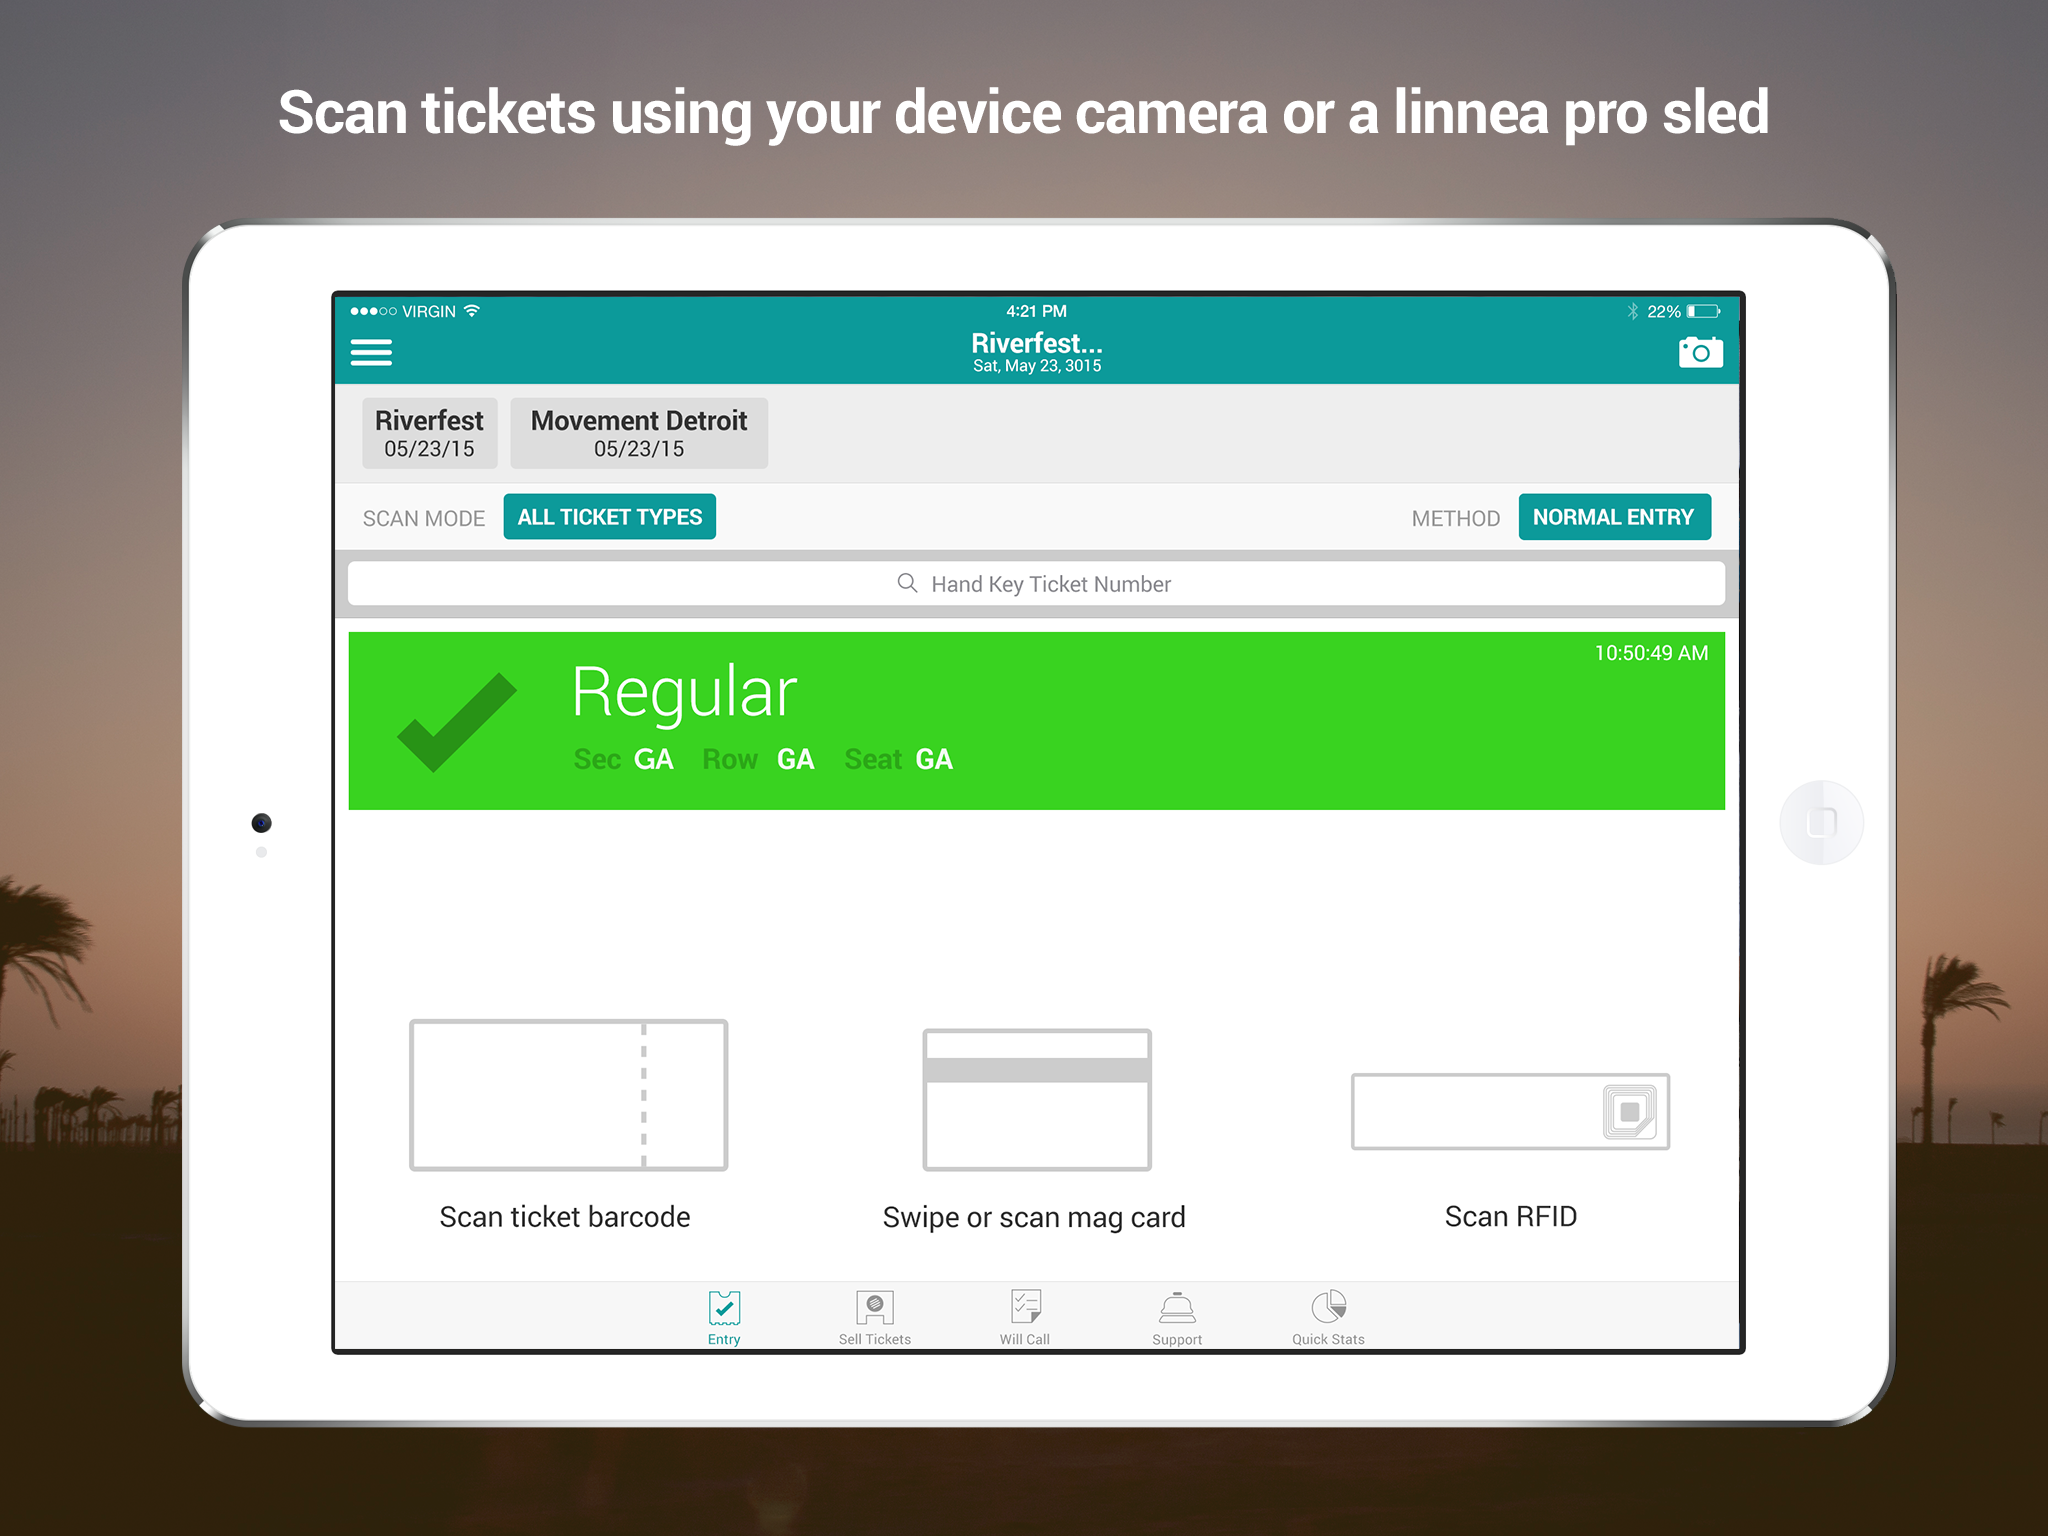Tap the Bluetooth status icon
Screen dimensions: 2048x1536
(x=1633, y=312)
